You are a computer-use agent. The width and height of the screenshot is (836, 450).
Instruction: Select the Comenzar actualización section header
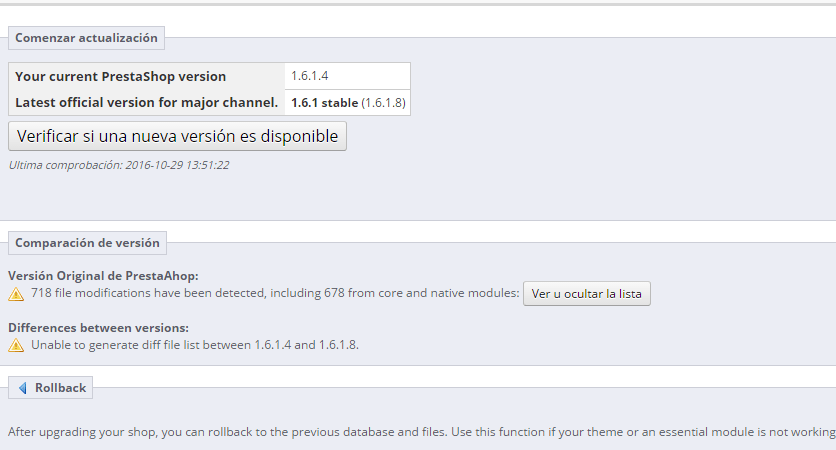tap(86, 38)
